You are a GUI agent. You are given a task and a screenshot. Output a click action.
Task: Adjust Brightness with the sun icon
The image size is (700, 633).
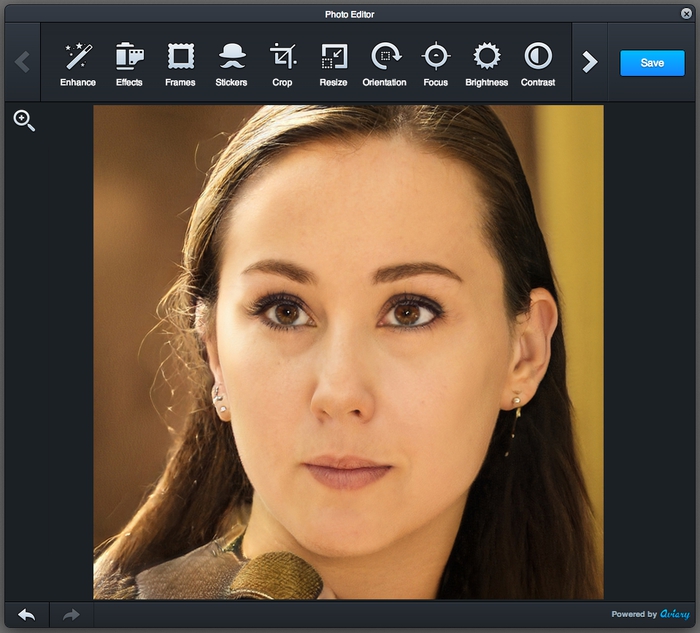point(487,64)
